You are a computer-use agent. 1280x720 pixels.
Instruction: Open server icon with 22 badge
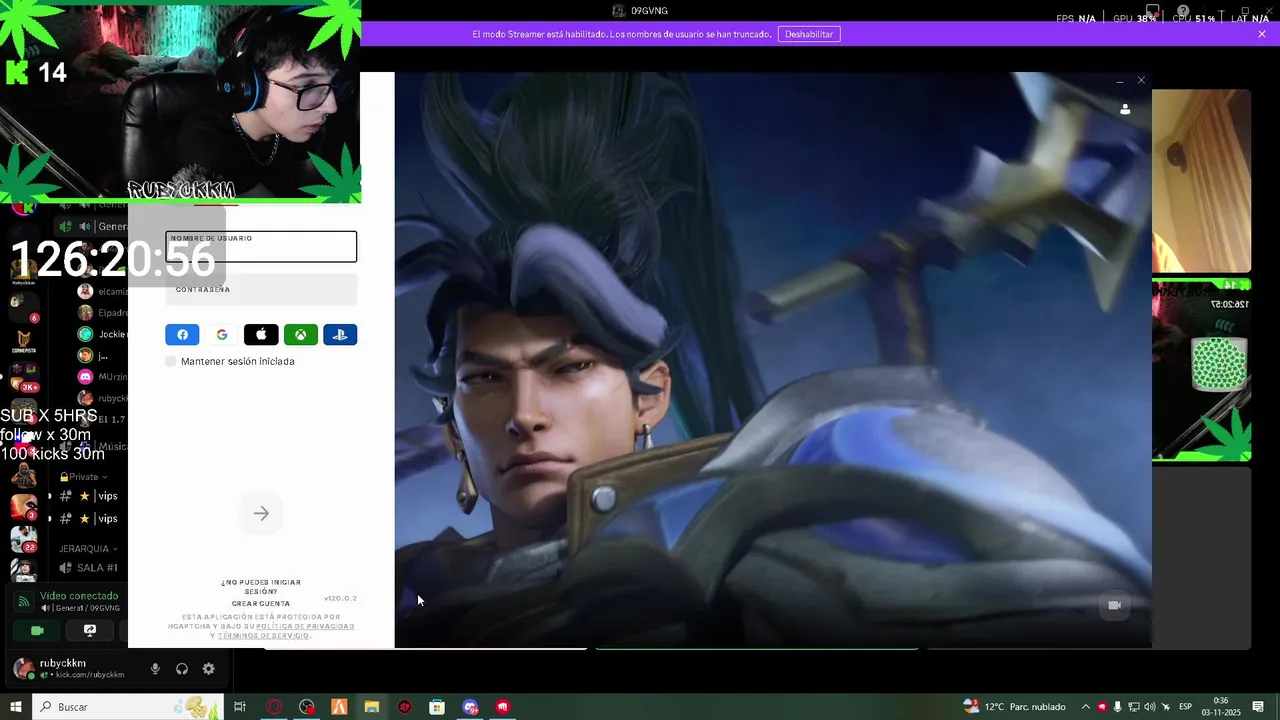click(24, 538)
